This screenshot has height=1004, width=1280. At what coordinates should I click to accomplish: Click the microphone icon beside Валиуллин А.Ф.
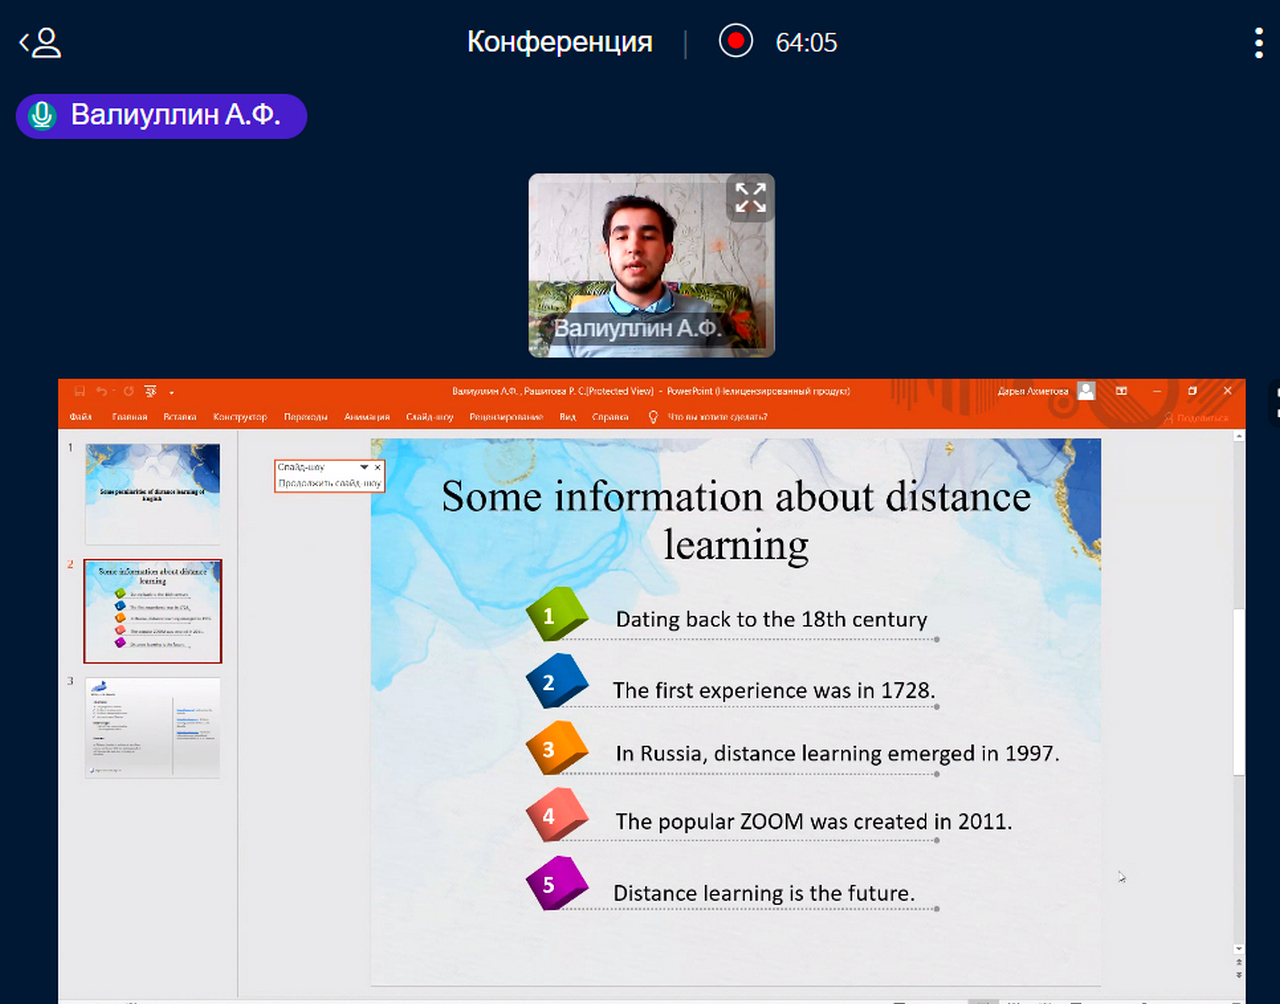[42, 116]
